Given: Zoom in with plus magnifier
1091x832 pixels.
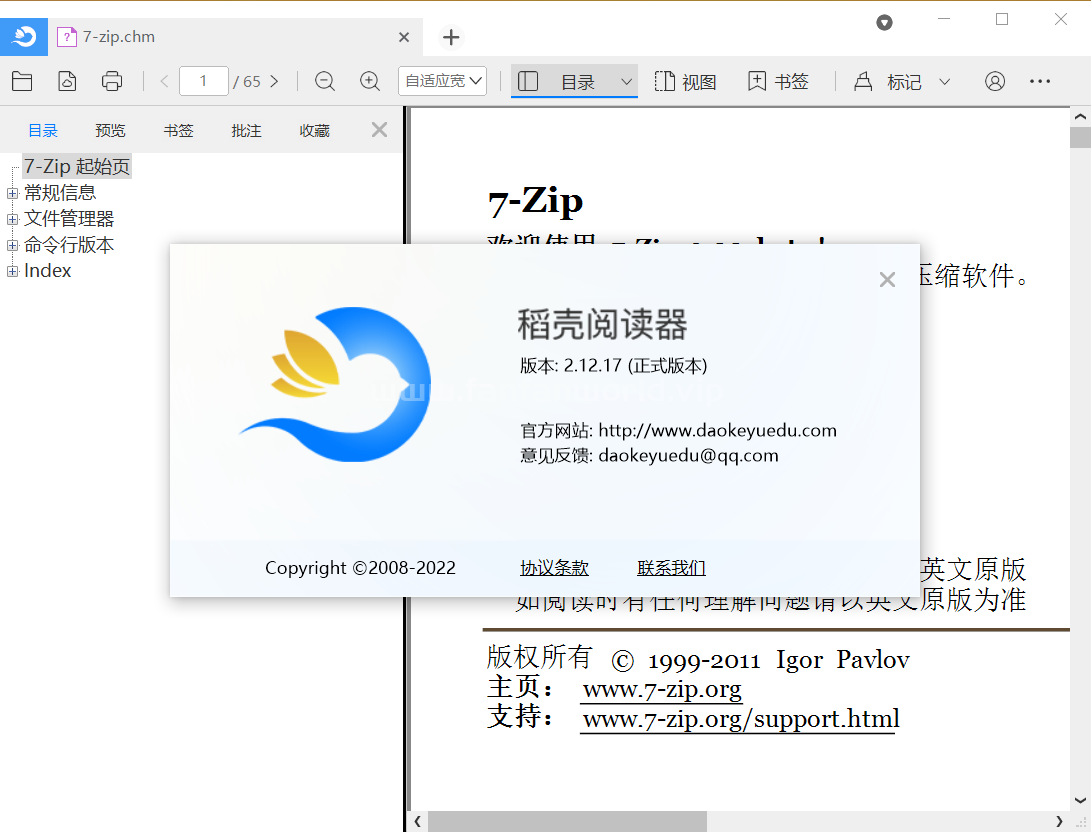Looking at the screenshot, I should coord(369,81).
